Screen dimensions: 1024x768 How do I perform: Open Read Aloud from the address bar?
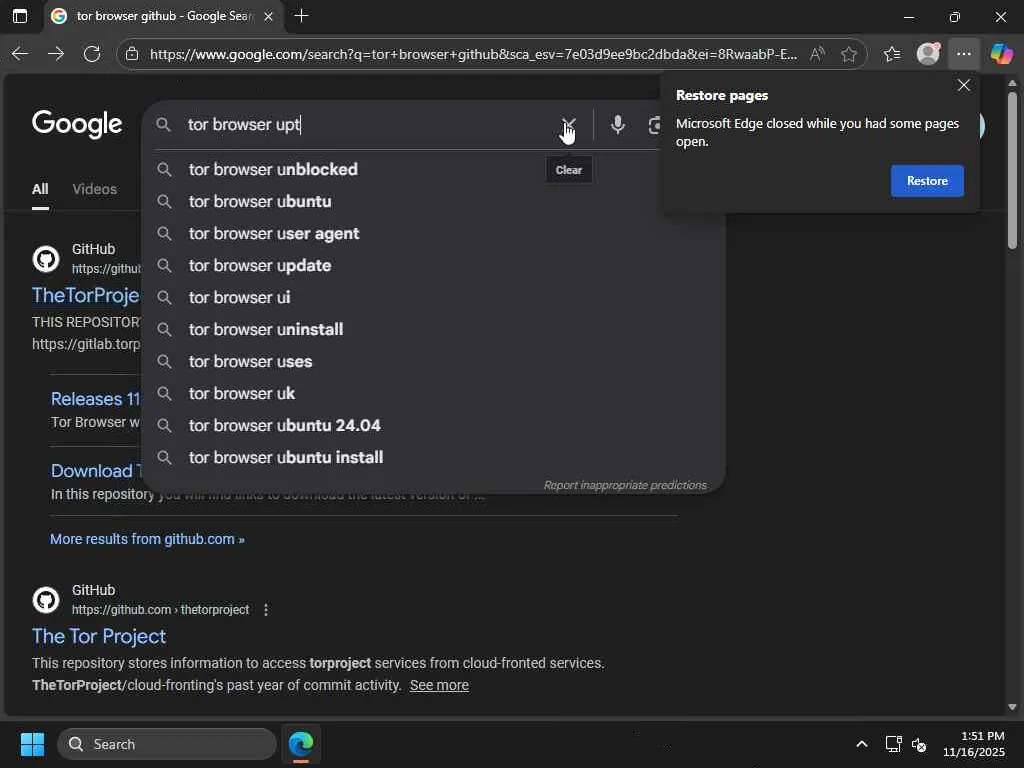[x=817, y=54]
